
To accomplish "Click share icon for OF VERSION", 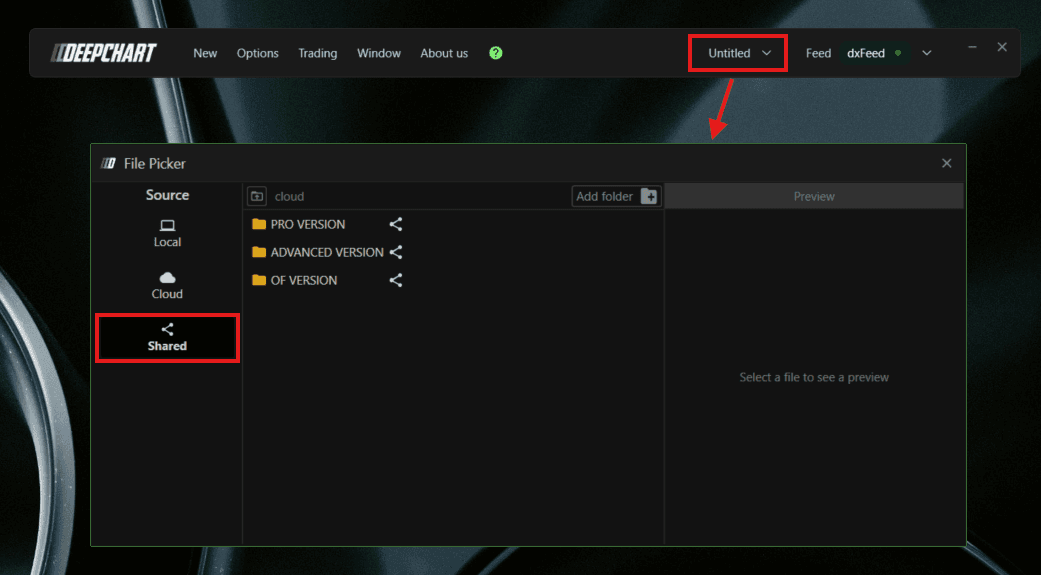I will (x=396, y=280).
